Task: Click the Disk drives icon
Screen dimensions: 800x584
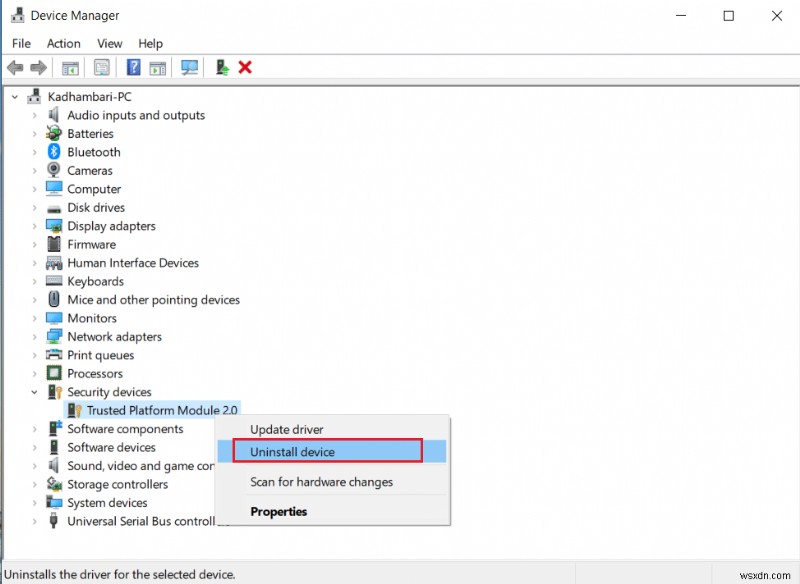Action: pos(54,209)
